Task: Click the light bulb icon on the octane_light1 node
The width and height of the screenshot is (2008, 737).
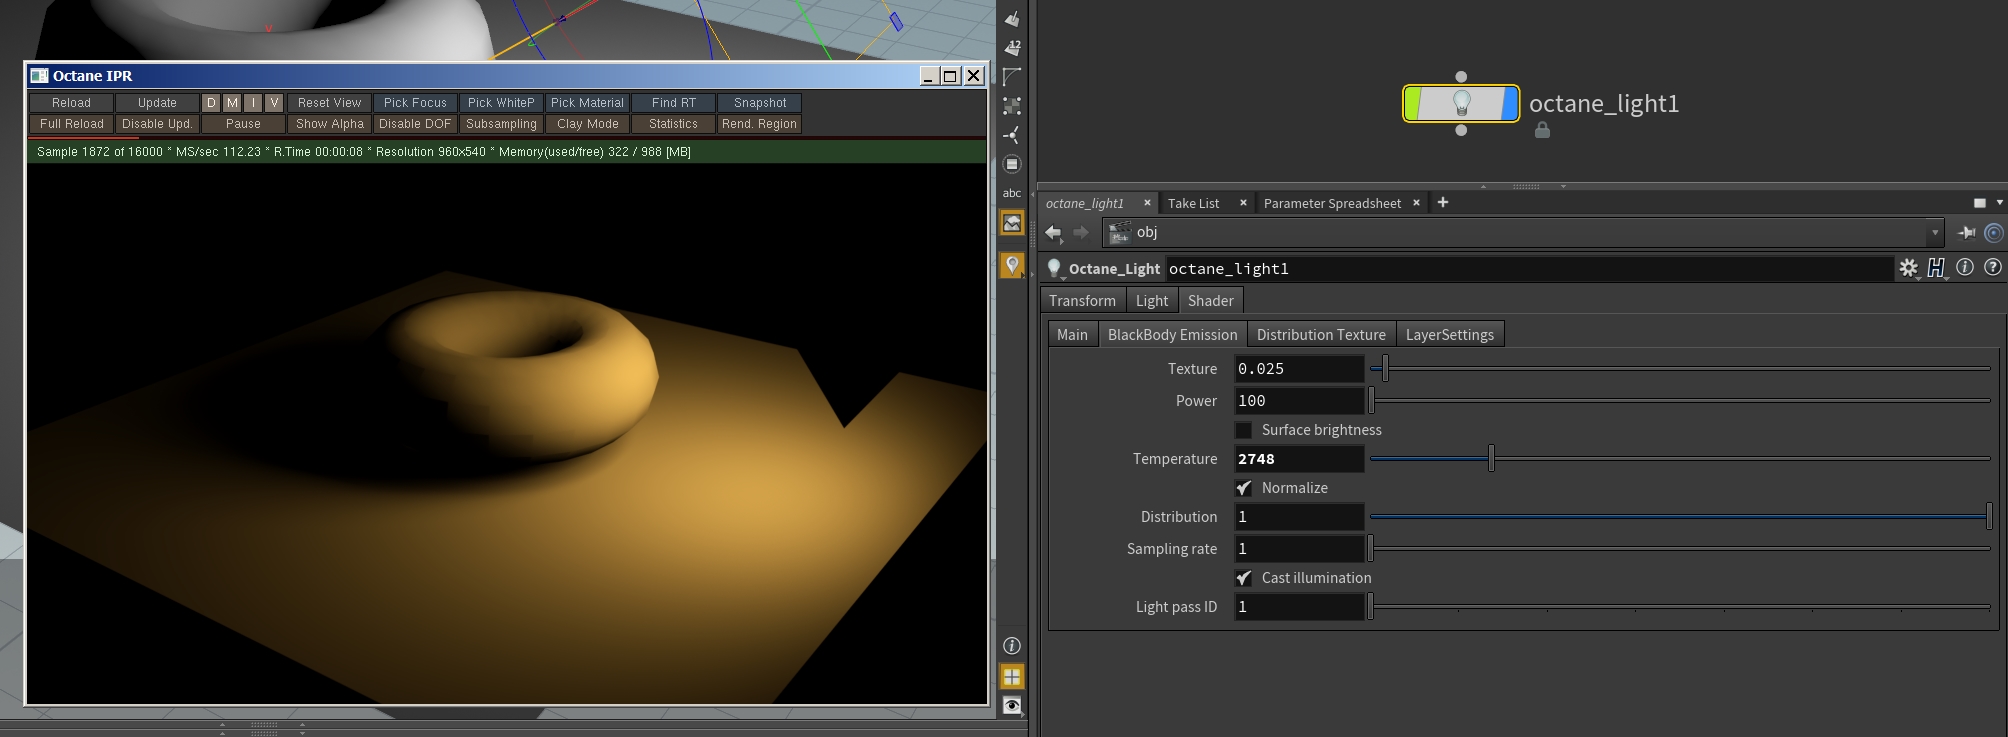Action: [x=1461, y=103]
